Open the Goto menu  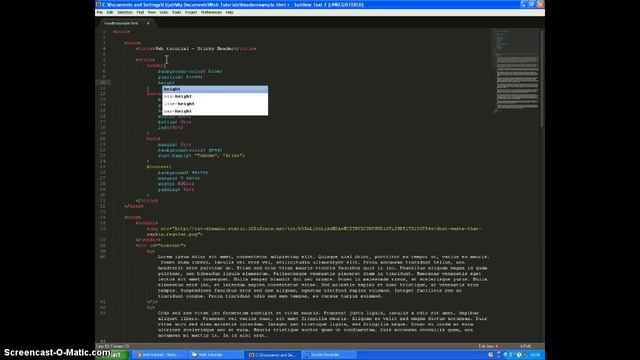click(x=164, y=13)
